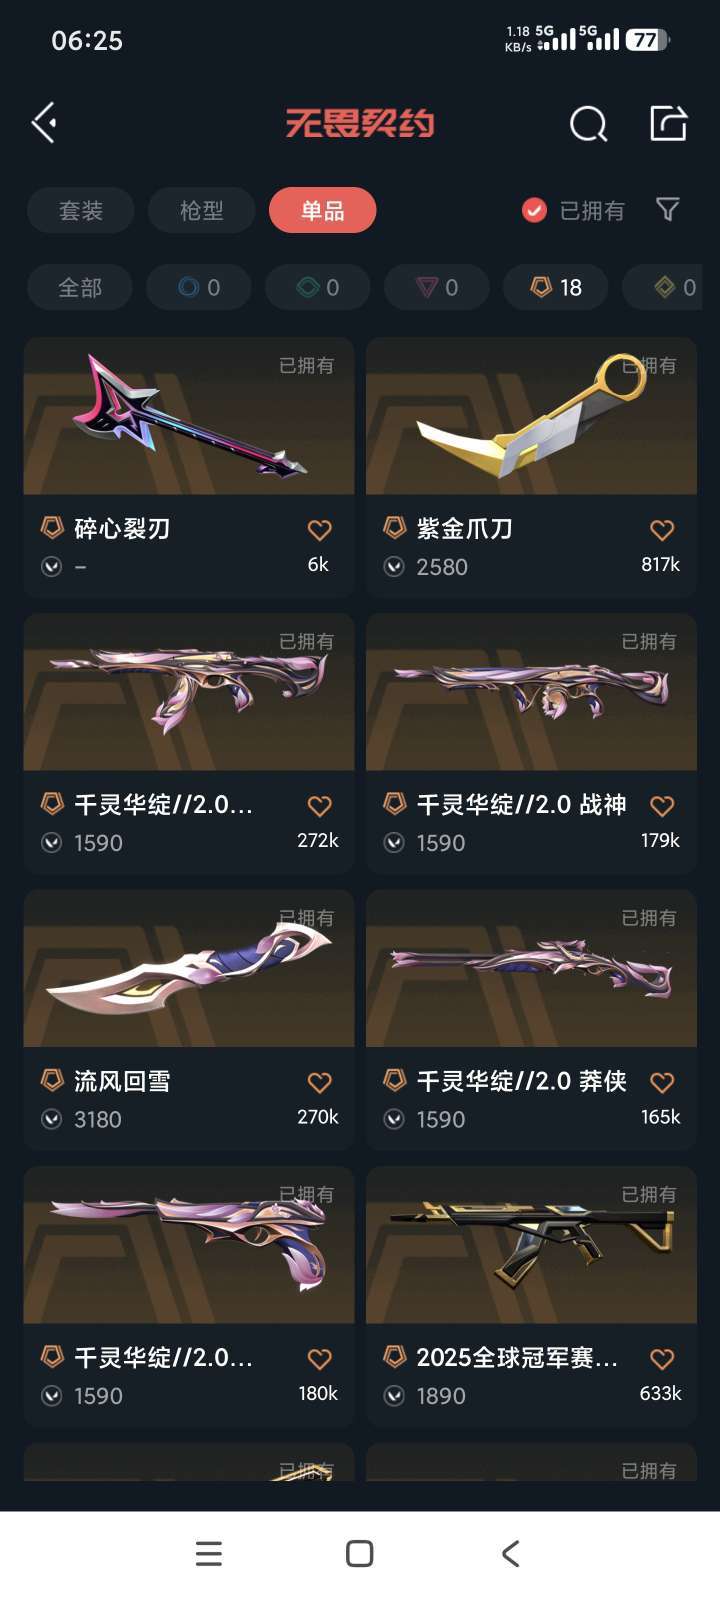Tap the Android home square button
Image resolution: width=720 pixels, height=1600 pixels.
click(359, 1553)
